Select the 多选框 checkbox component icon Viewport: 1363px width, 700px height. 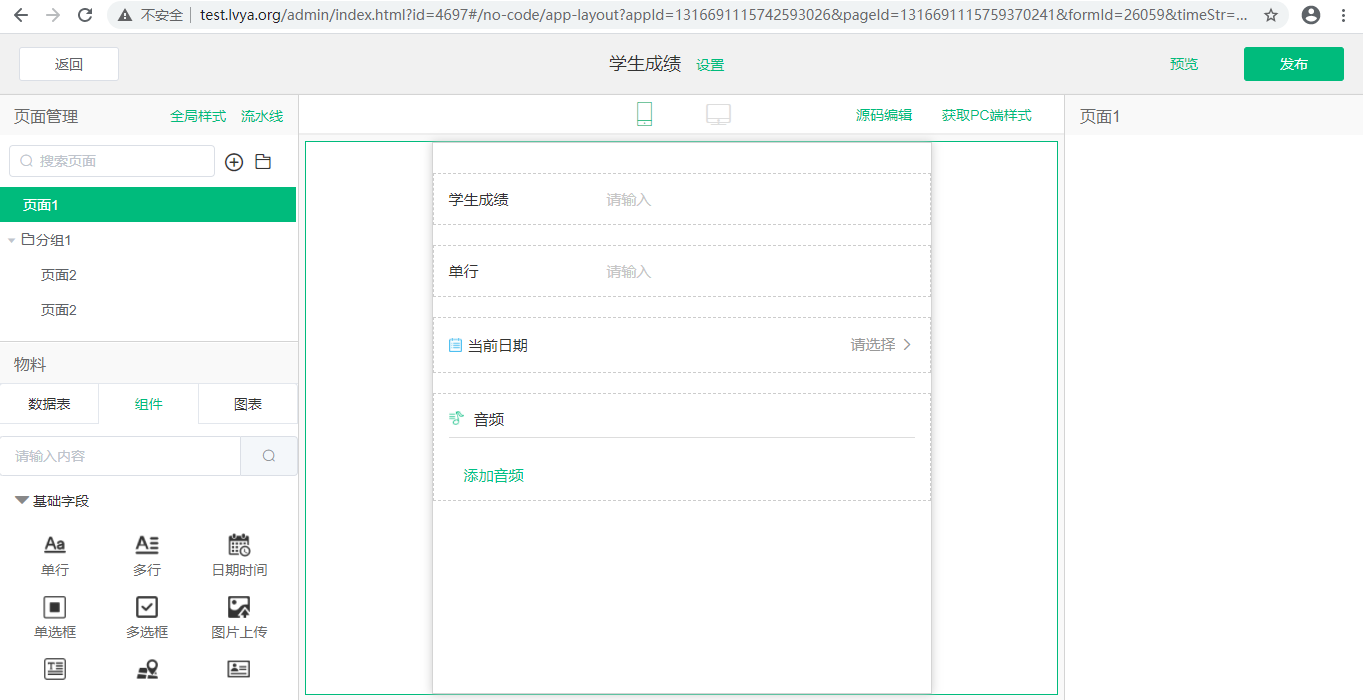147,607
